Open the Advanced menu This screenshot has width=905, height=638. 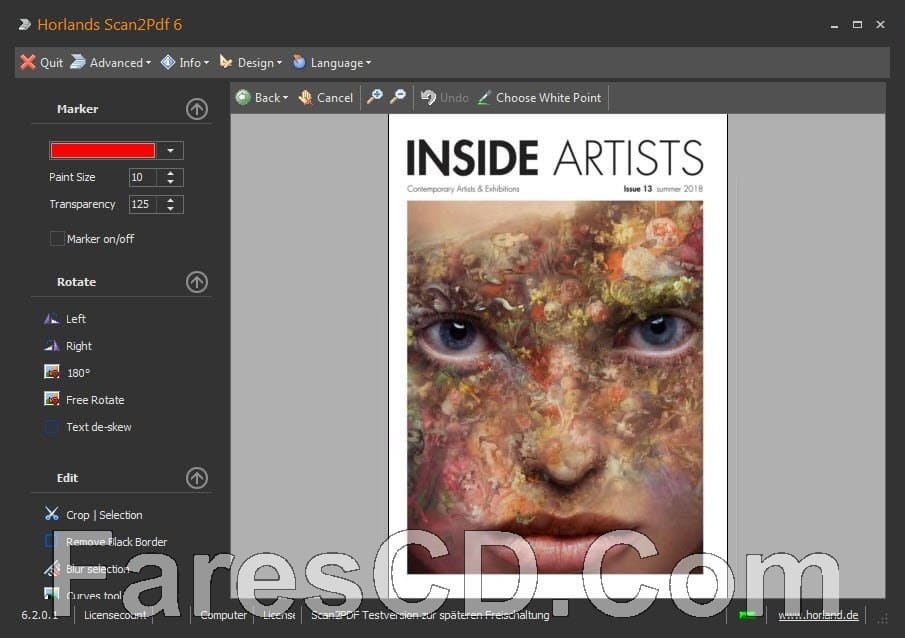click(x=110, y=62)
